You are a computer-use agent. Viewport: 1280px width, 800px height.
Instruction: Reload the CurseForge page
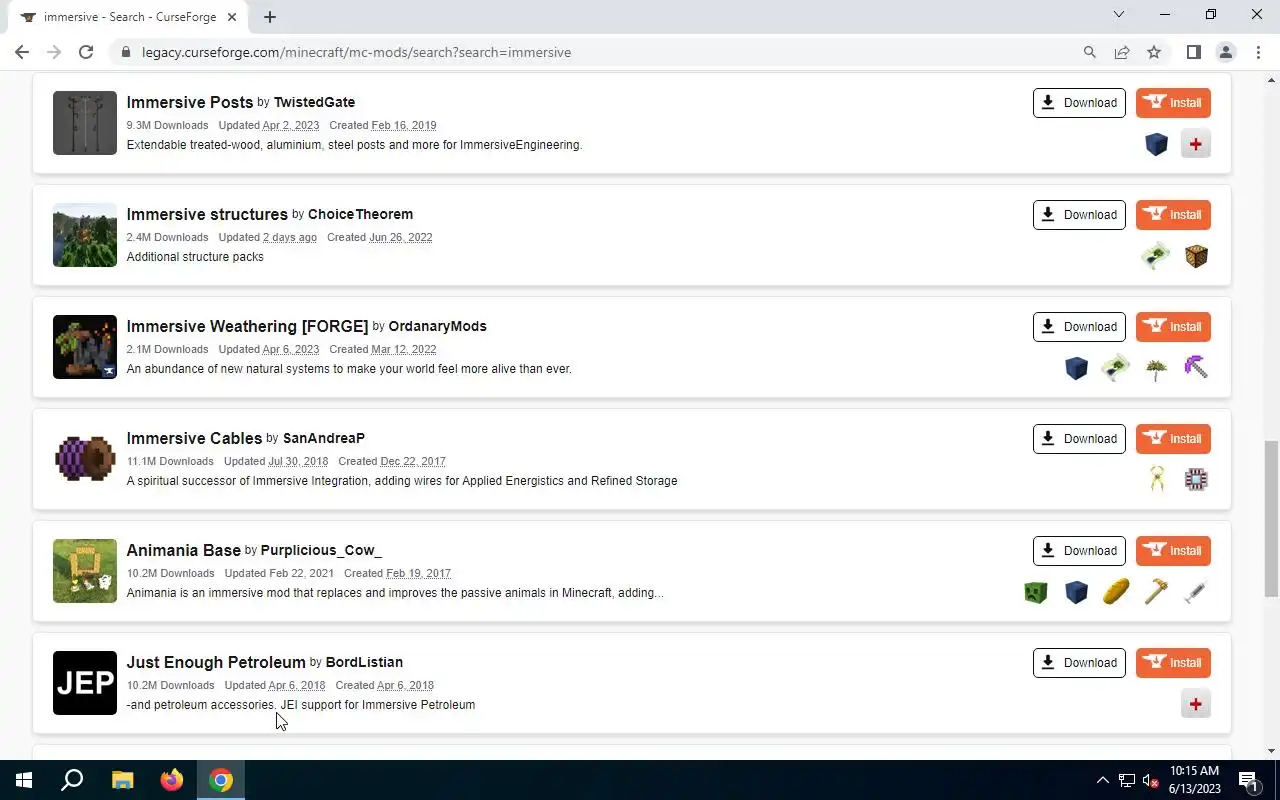pos(86,52)
